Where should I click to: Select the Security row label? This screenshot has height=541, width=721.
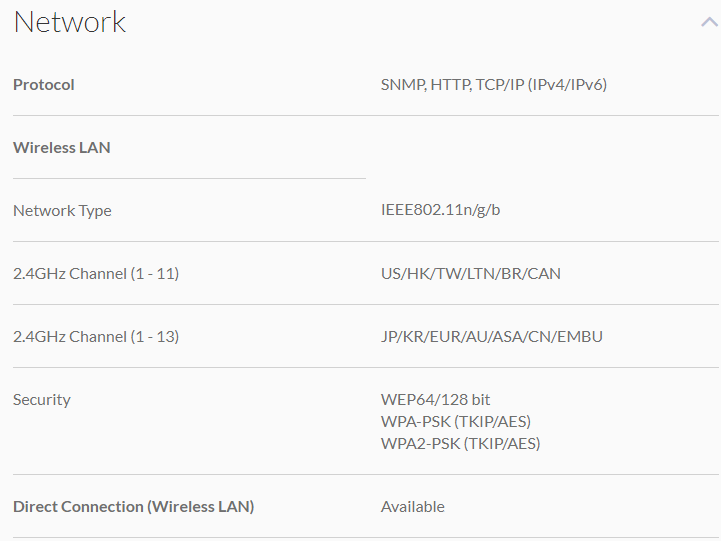pyautogui.click(x=42, y=400)
